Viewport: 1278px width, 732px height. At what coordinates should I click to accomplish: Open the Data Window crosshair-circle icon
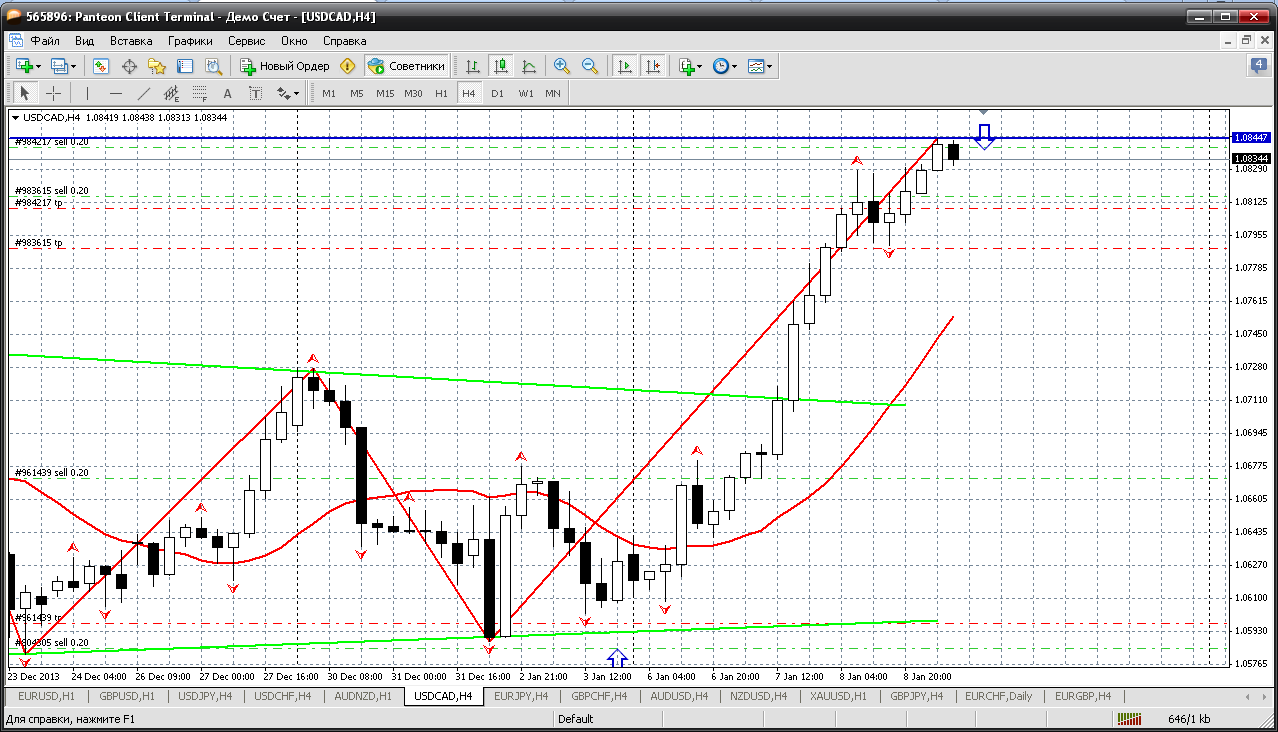click(129, 66)
